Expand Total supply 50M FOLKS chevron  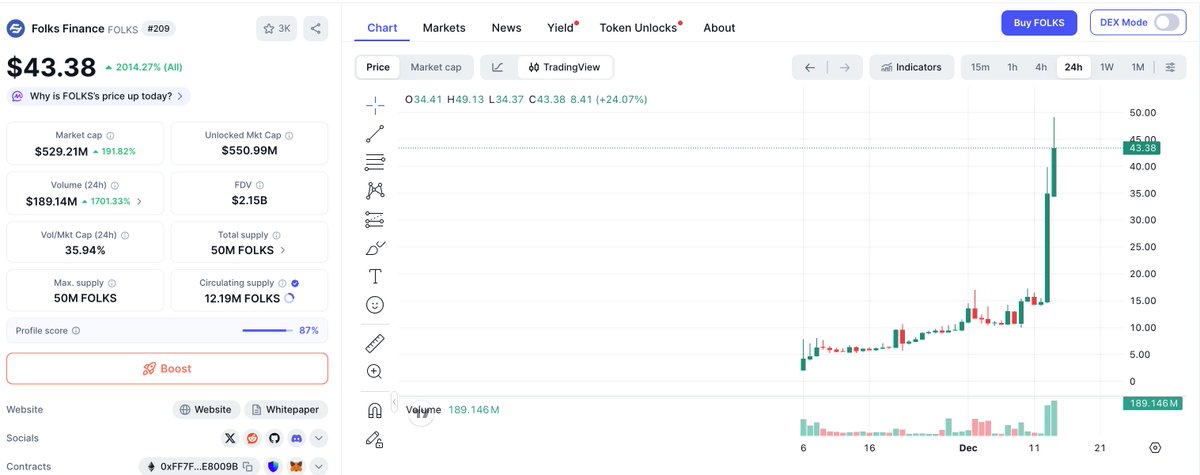coord(283,250)
